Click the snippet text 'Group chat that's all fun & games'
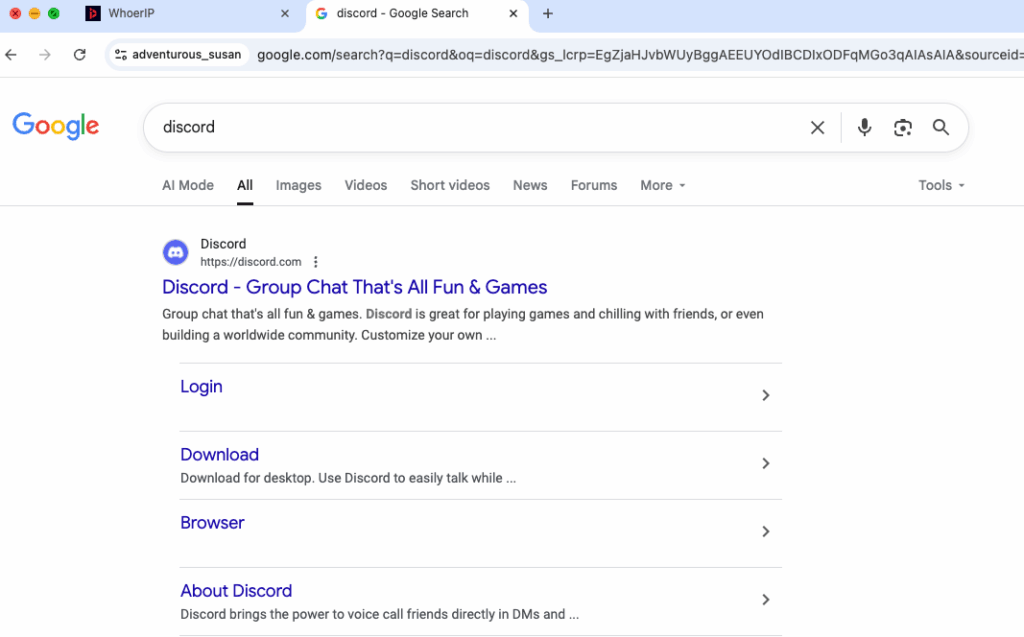 (x=261, y=314)
